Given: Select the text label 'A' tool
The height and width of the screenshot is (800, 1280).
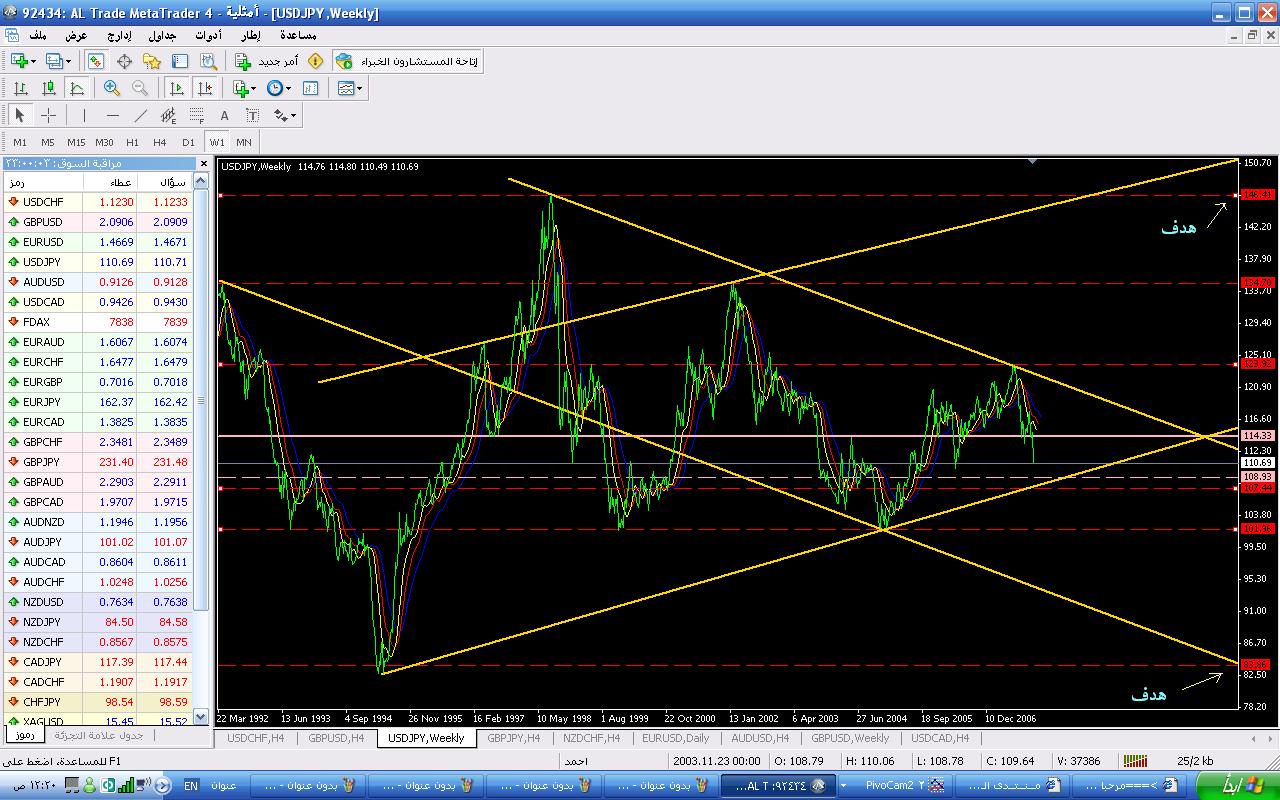Looking at the screenshot, I should pos(224,115).
